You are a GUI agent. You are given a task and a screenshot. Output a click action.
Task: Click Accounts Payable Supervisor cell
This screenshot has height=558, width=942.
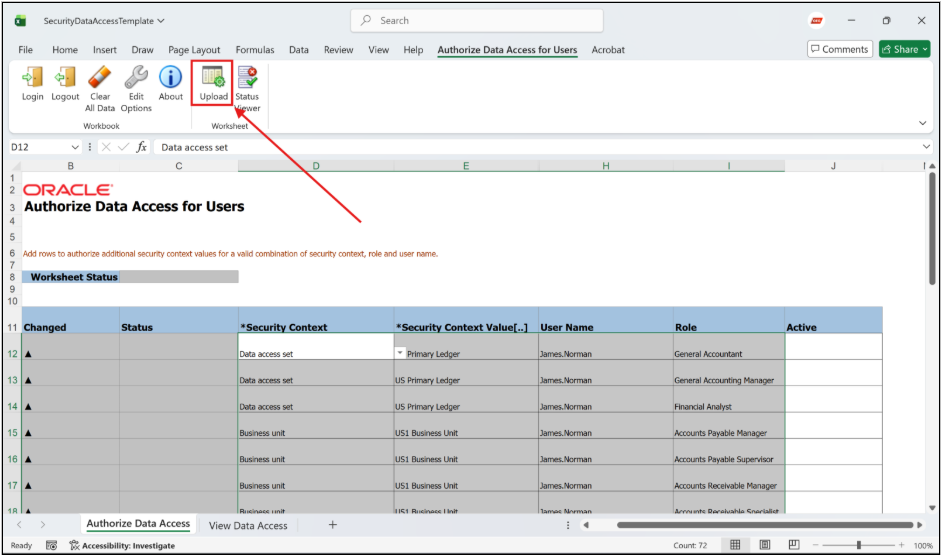click(728, 452)
